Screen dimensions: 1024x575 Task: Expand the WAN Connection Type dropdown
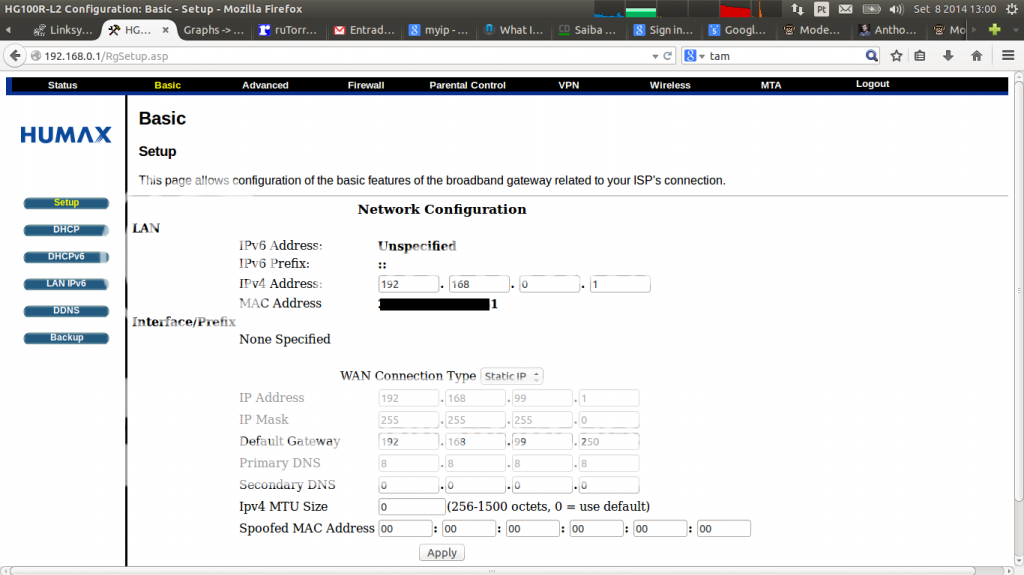coord(512,376)
